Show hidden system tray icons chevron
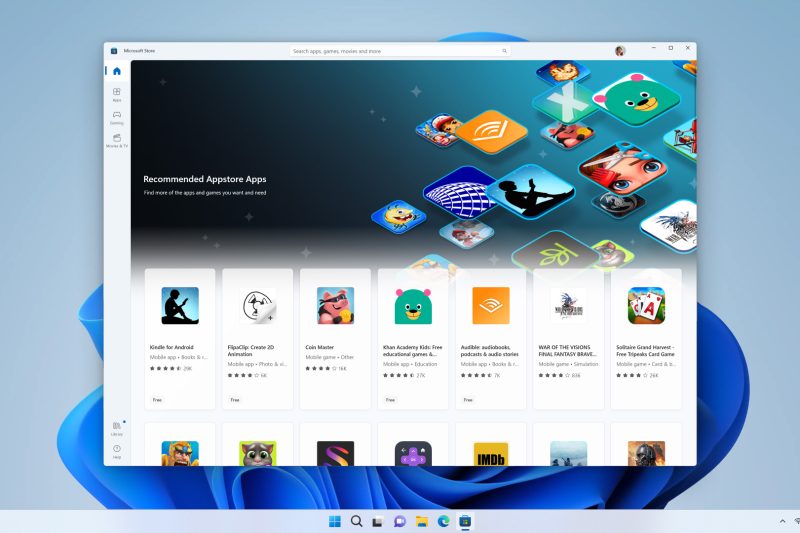The width and height of the screenshot is (800, 533). coord(782,521)
